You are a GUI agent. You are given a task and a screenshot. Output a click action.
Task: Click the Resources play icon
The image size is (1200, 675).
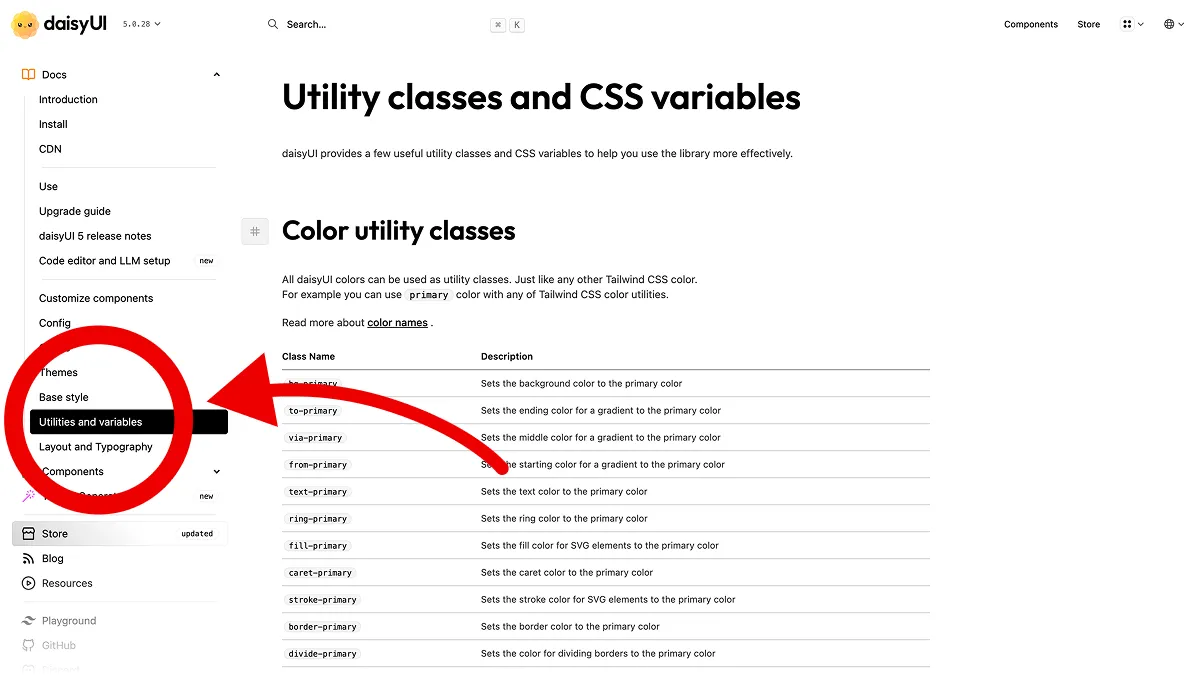28,583
